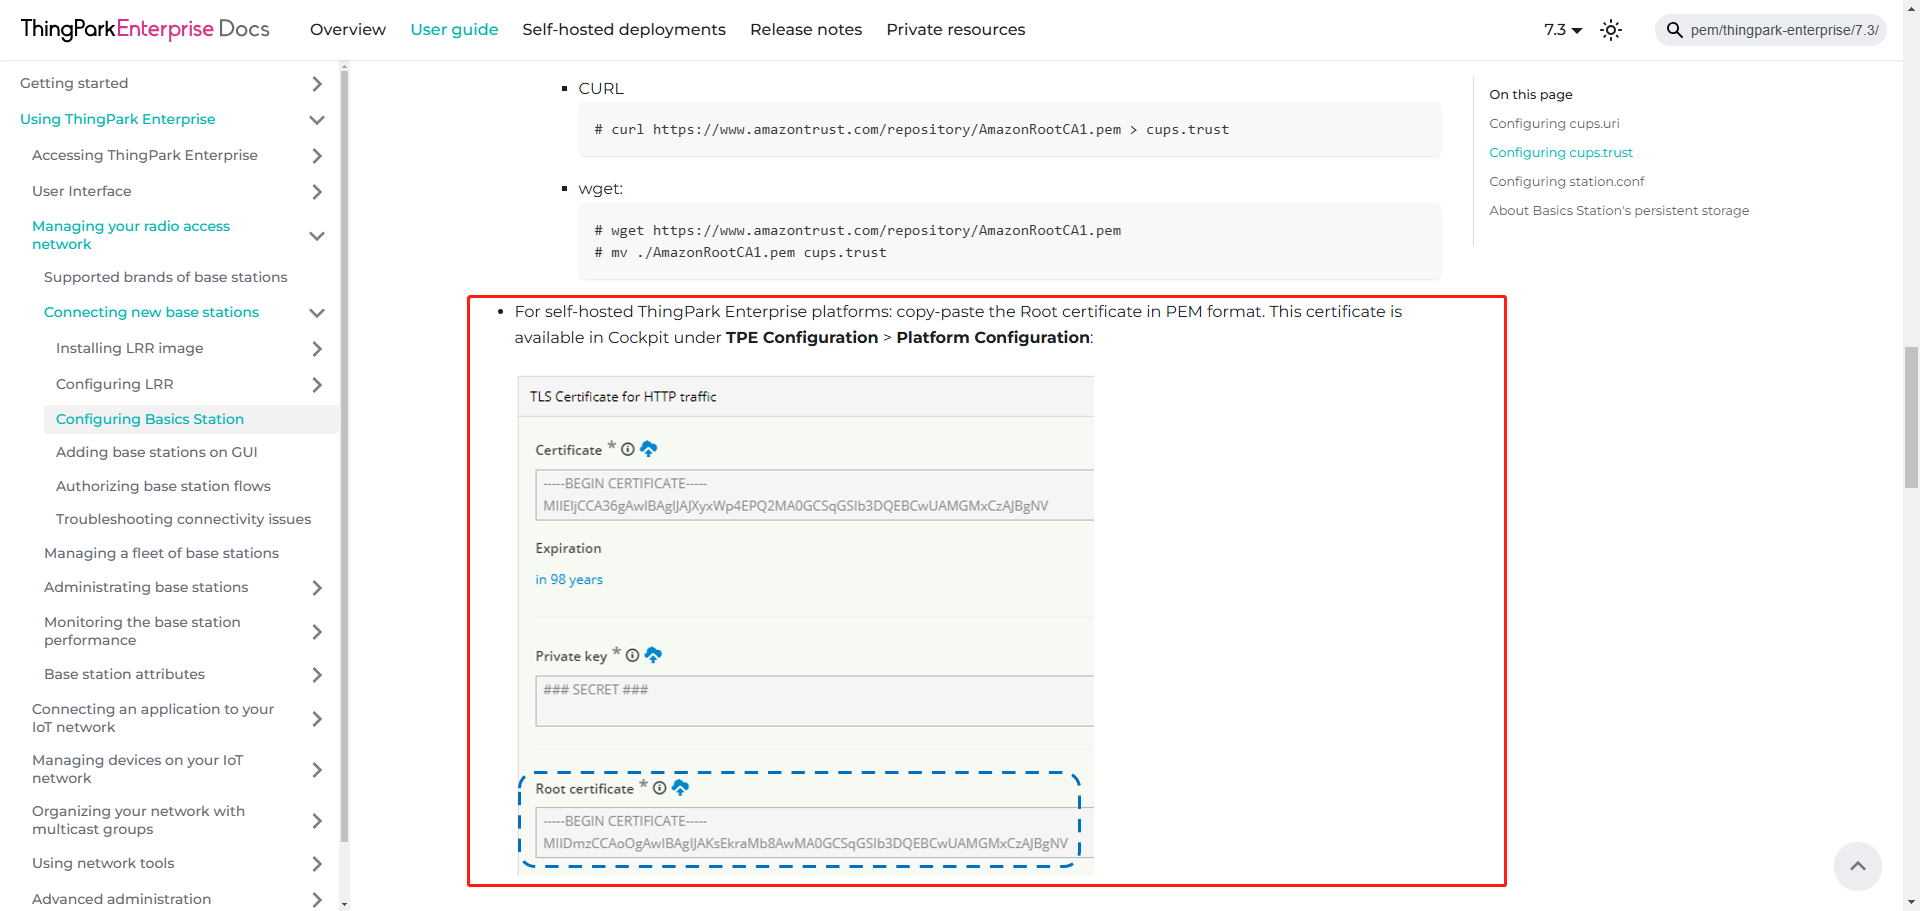This screenshot has width=1920, height=911.
Task: Click the curl AmazonRootCA1 code block
Action: click(x=1010, y=129)
